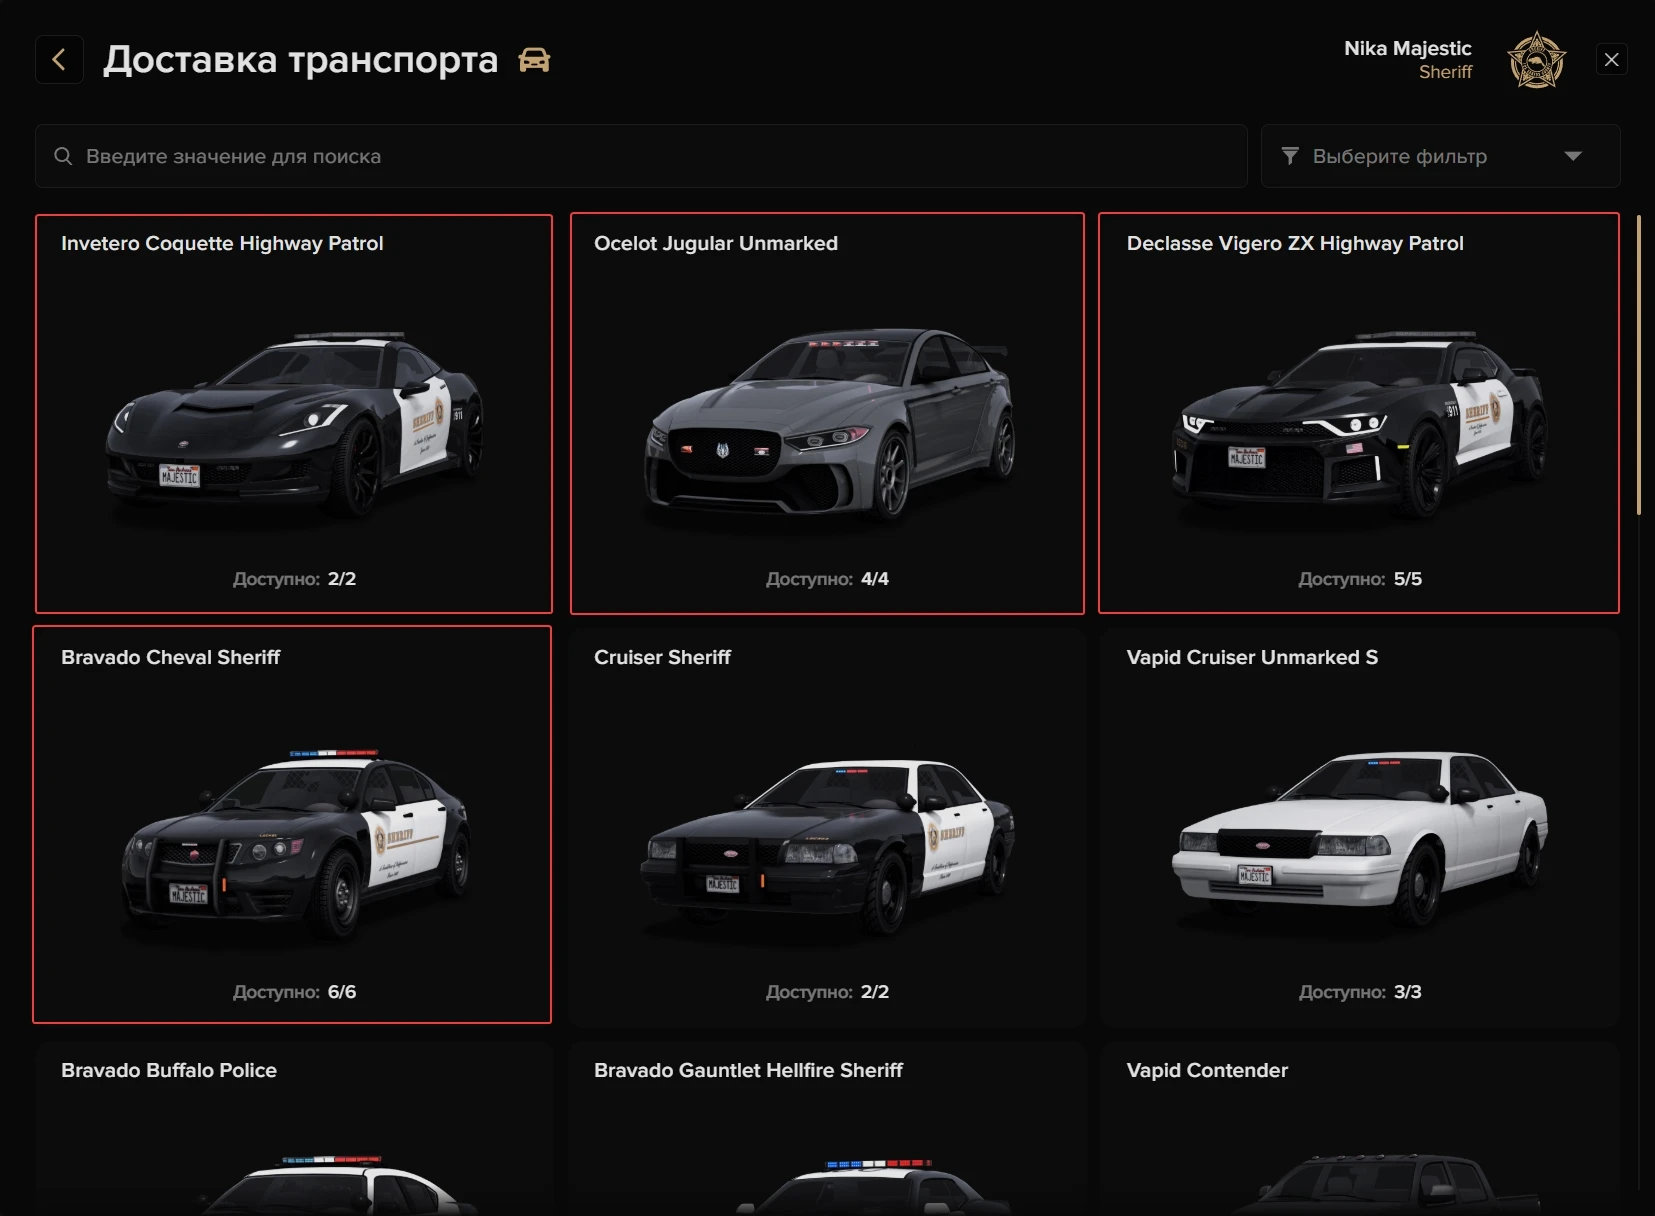
Task: Click the Nika Majestic profile name
Action: coord(1407,48)
